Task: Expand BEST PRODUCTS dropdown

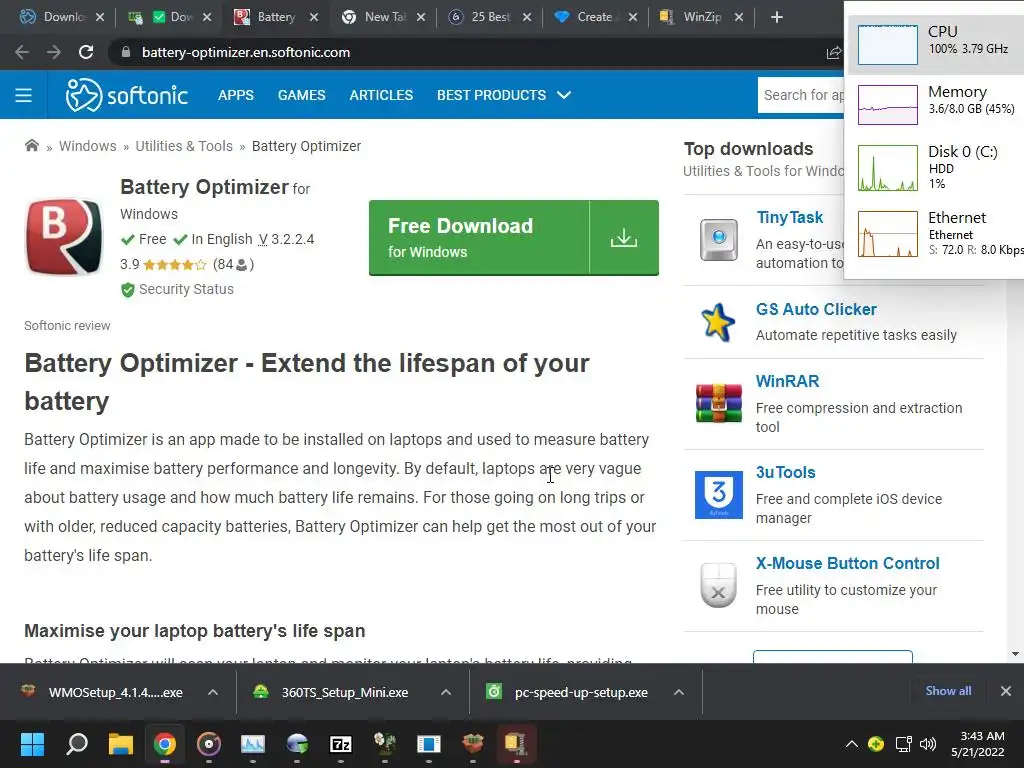Action: point(504,95)
